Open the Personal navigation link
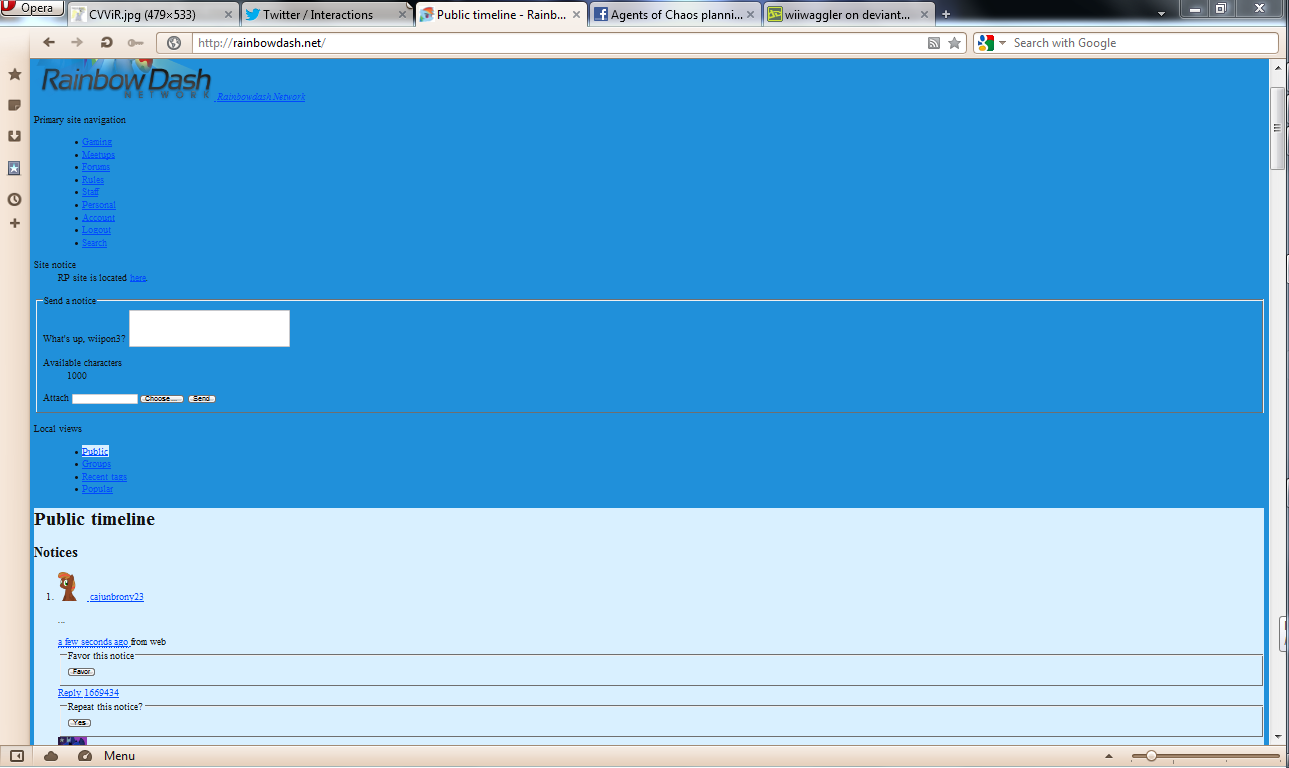Image resolution: width=1289 pixels, height=768 pixels. [99, 205]
